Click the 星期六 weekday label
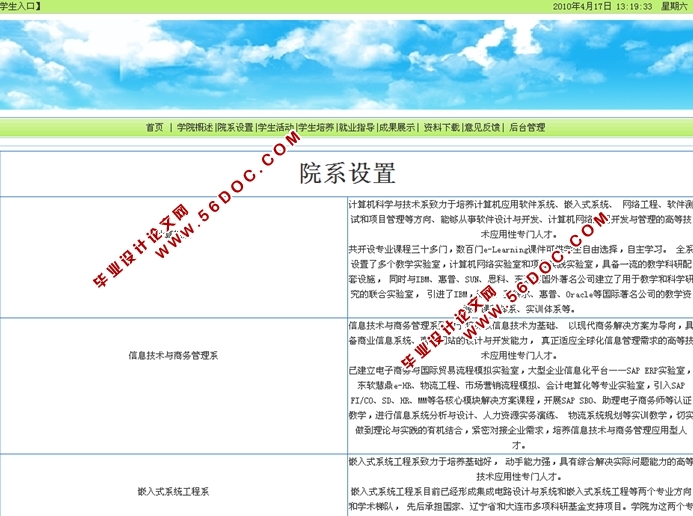This screenshot has height=516, width=693. [x=674, y=6]
